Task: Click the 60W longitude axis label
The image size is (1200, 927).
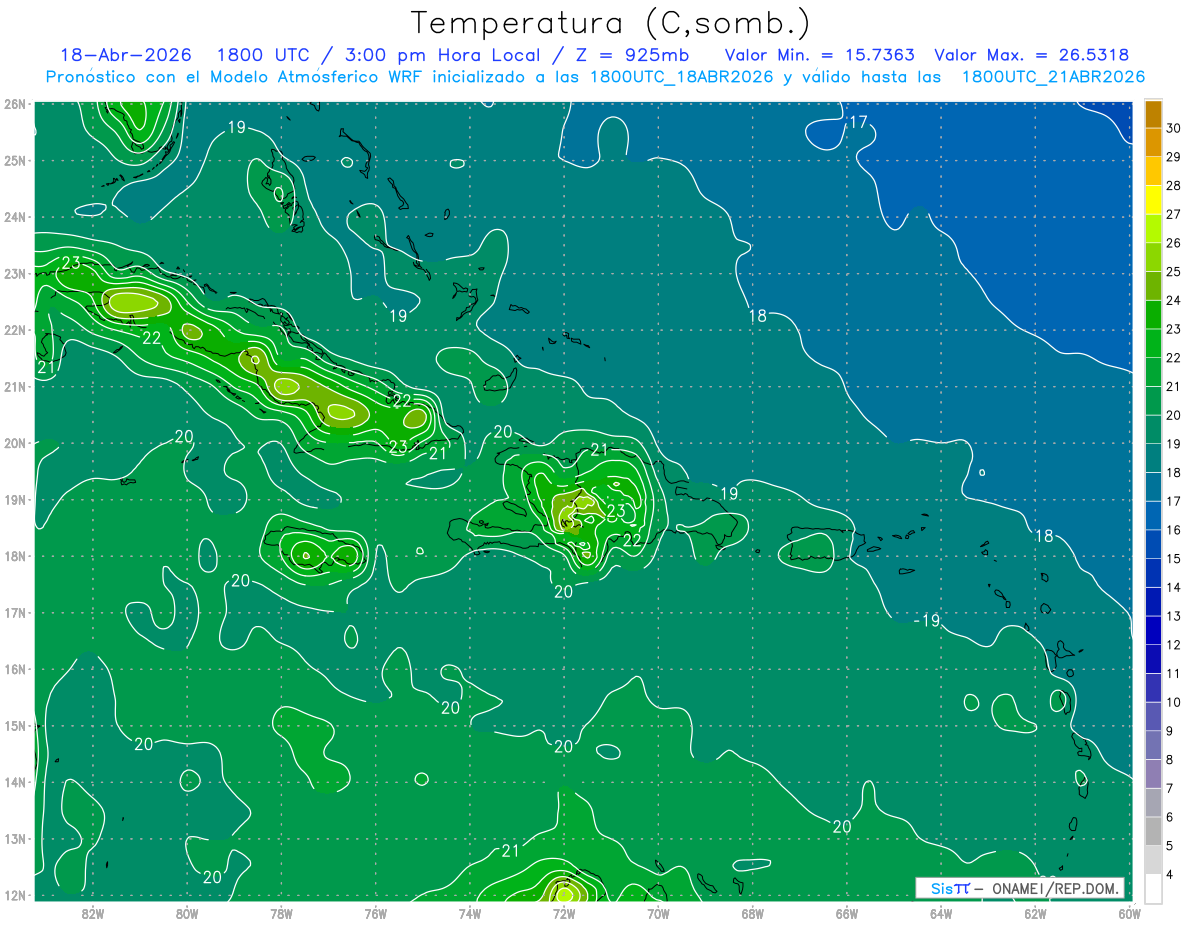Action: [1129, 913]
